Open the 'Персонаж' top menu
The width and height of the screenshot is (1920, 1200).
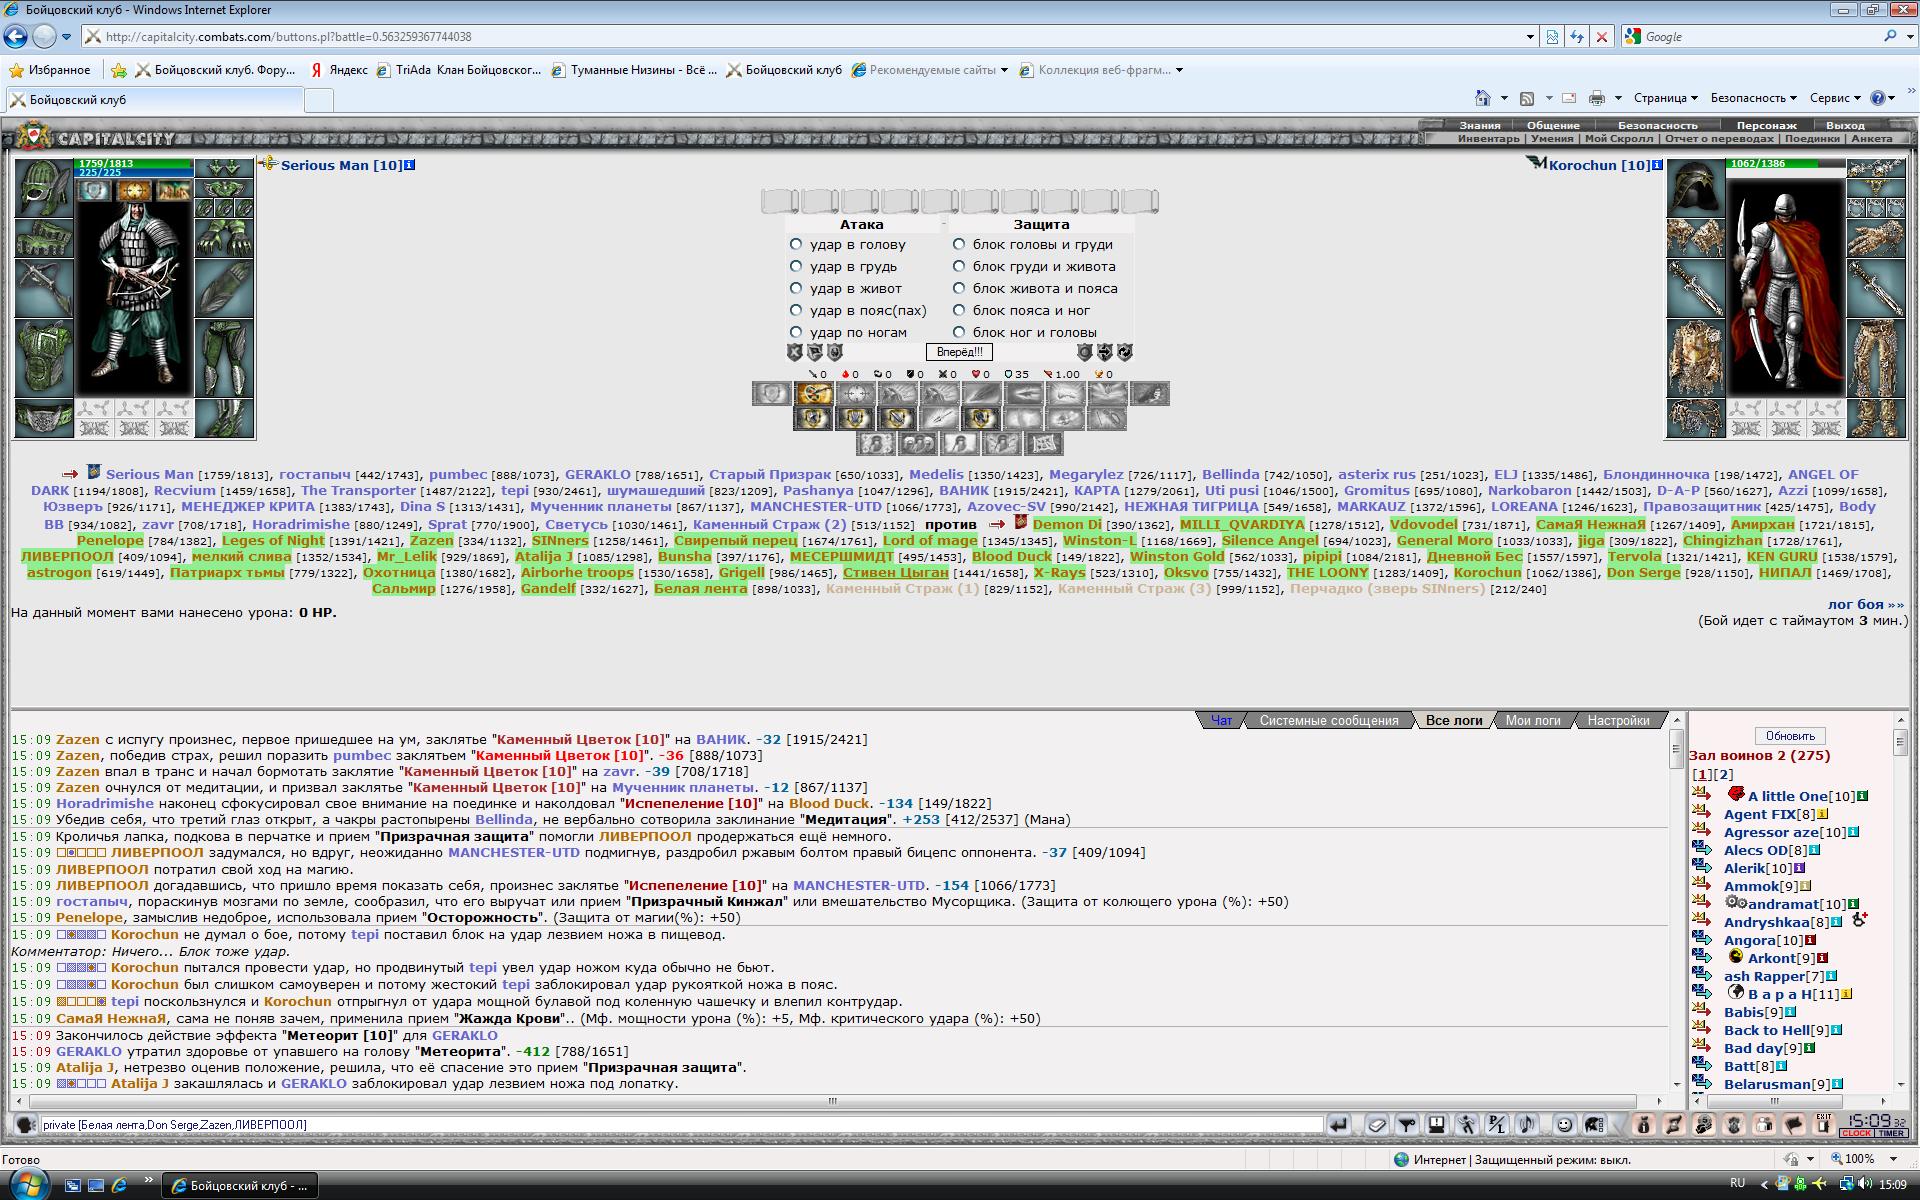click(1766, 126)
